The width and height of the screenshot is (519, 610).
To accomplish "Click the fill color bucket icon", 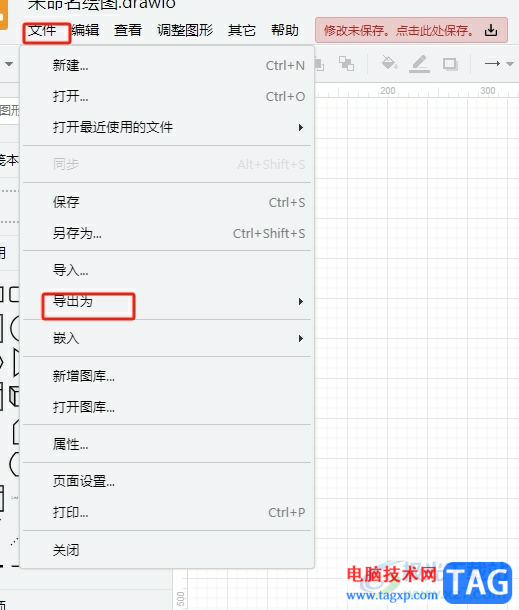I will (x=389, y=63).
